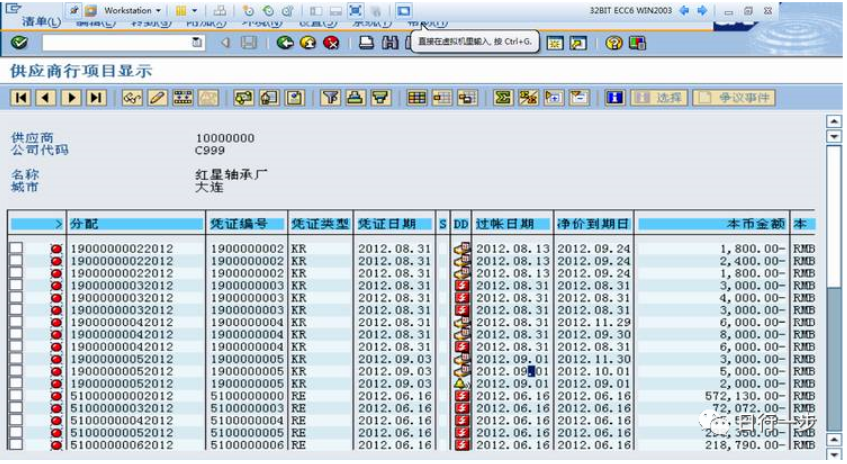
Task: Click Display document glasses icon
Action: pyautogui.click(x=132, y=98)
